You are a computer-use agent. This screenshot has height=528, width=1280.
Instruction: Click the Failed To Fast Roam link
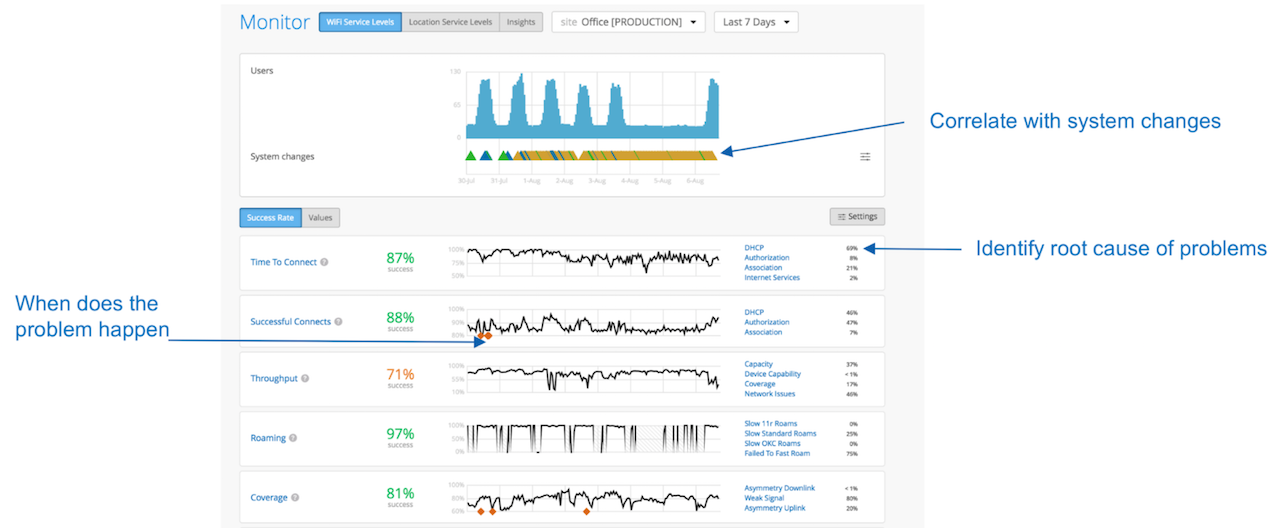coord(777,453)
